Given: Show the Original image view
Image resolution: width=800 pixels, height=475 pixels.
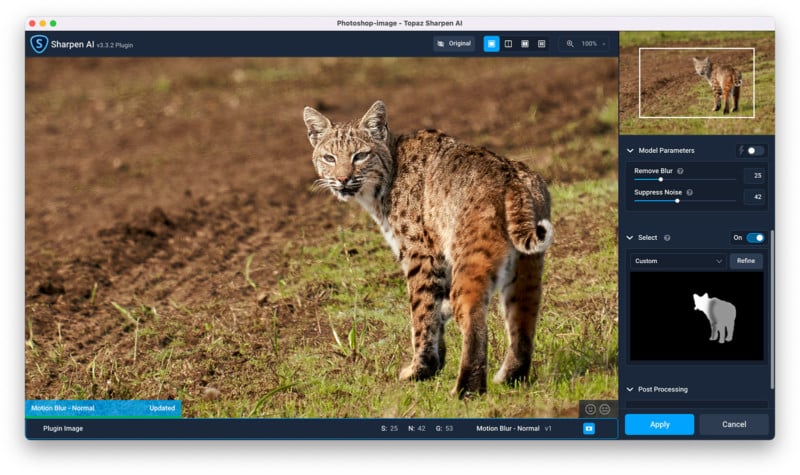Looking at the screenshot, I should (x=454, y=44).
